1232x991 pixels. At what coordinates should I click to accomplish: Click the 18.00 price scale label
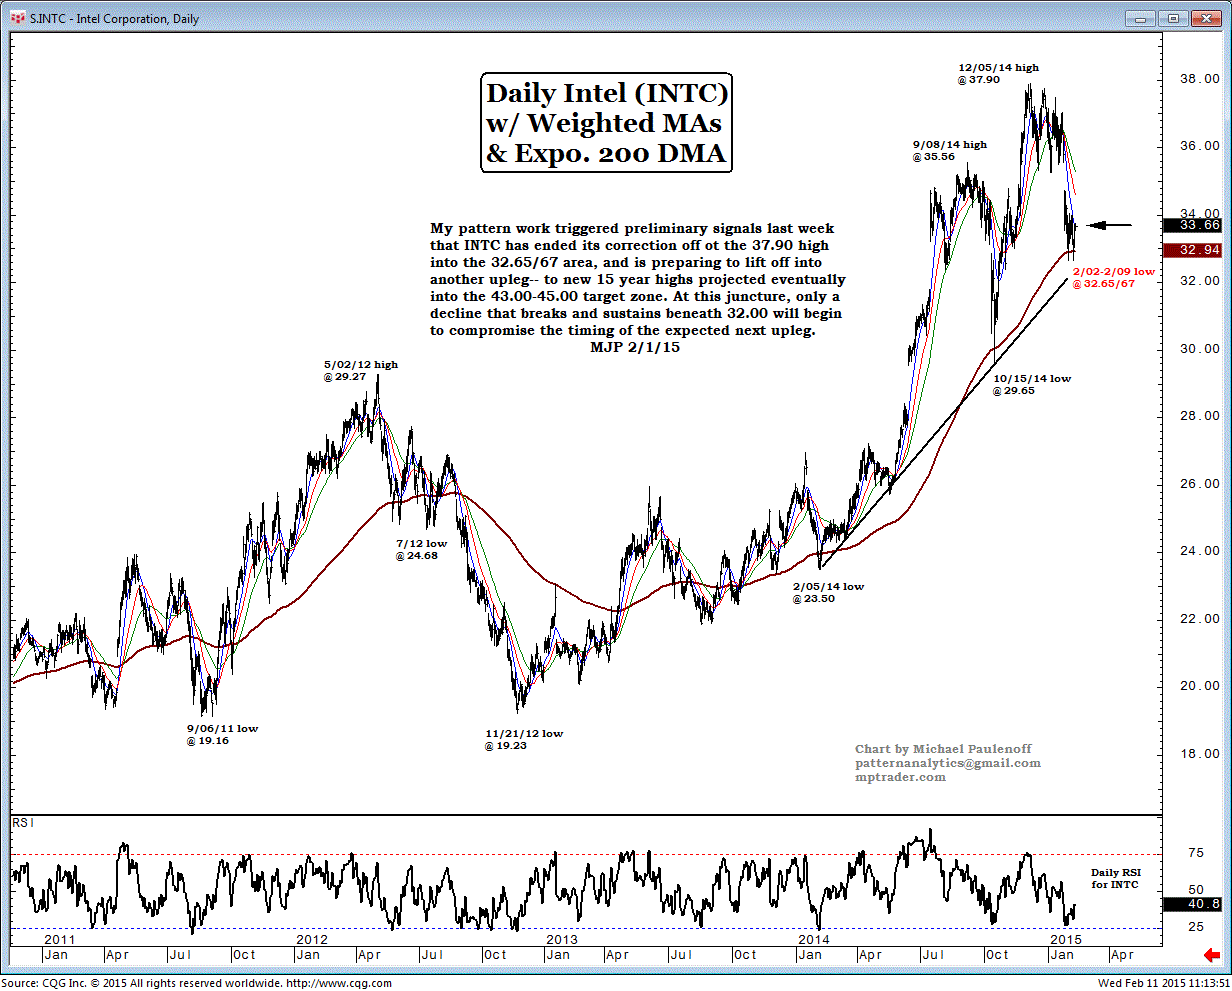[1199, 754]
